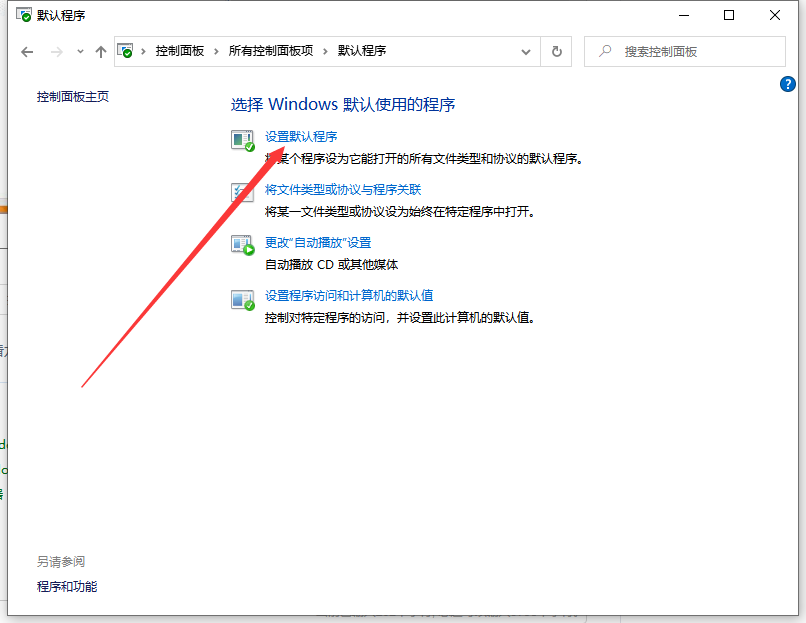
Task: Click the Control Panel icon in the address bar
Action: (x=126, y=51)
